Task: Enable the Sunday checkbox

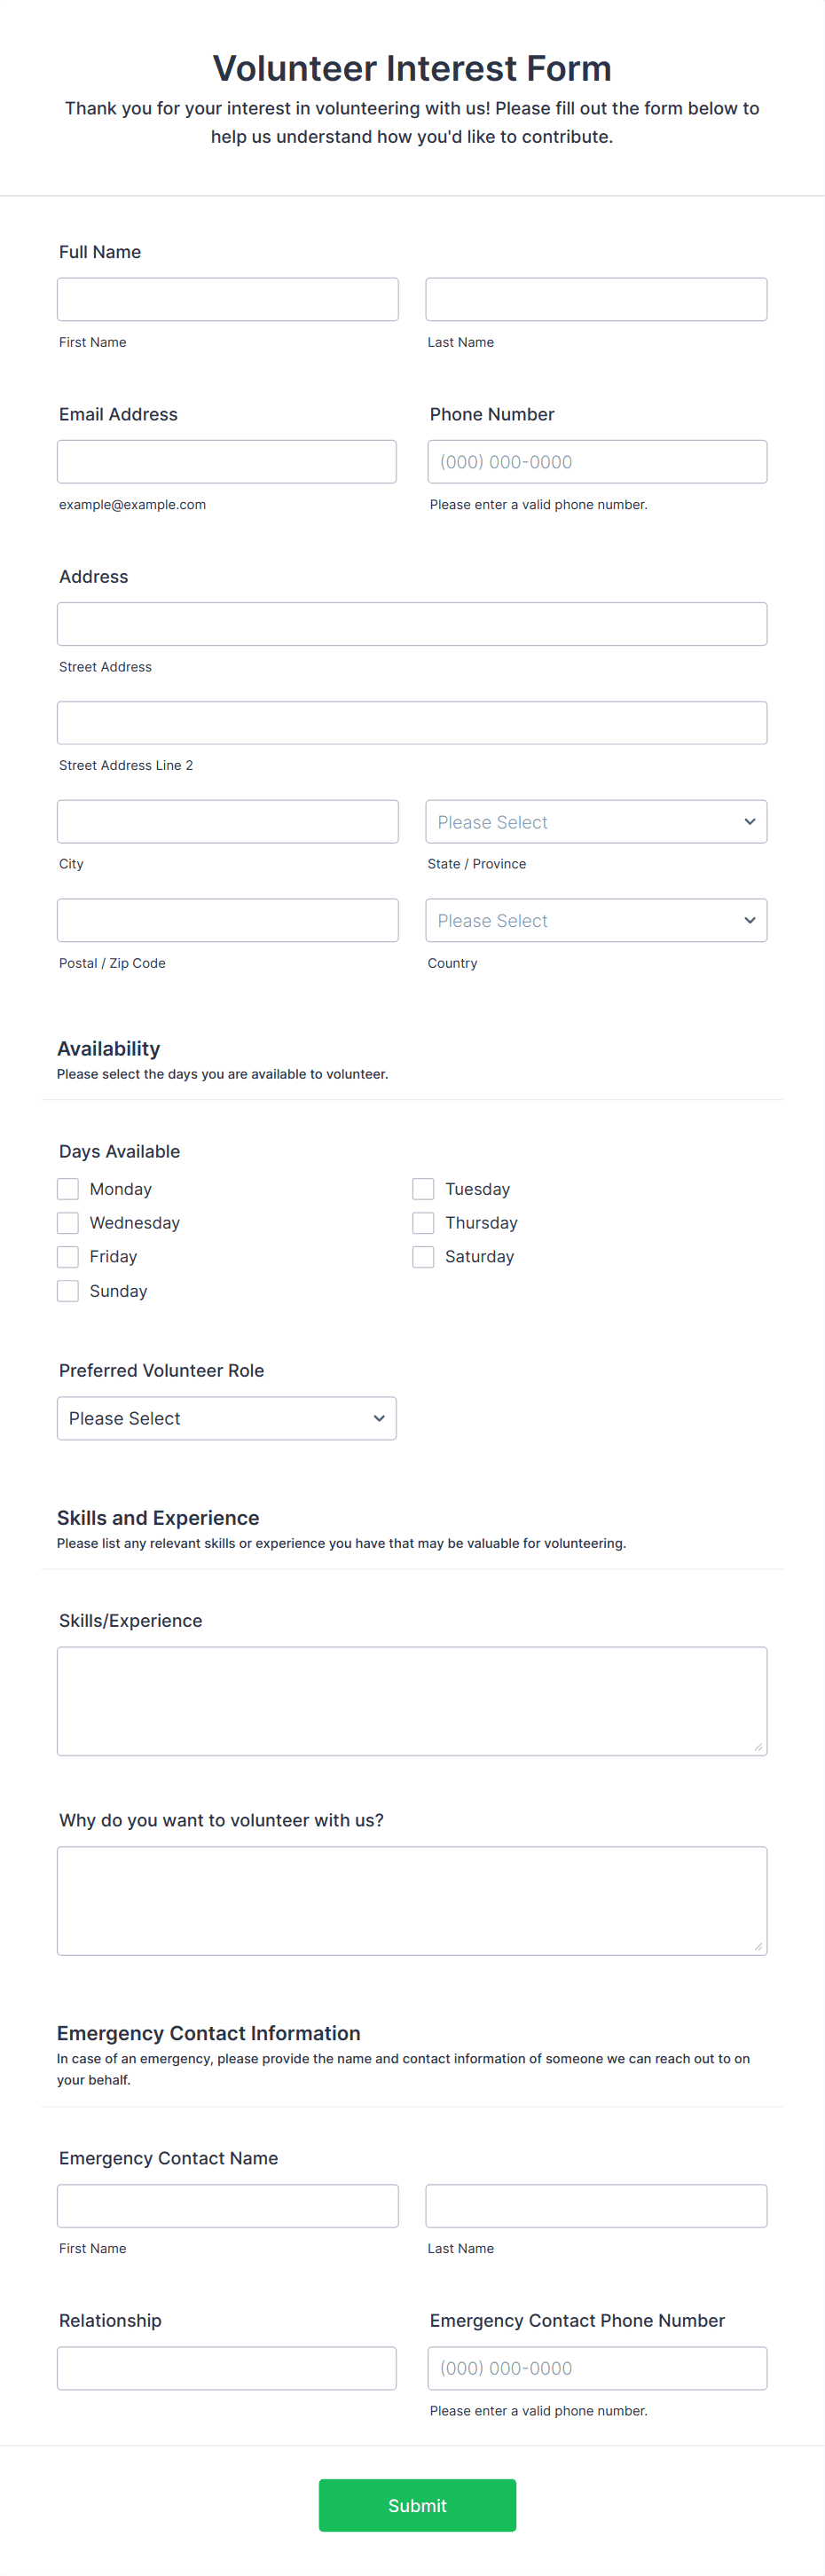Action: 68,1291
